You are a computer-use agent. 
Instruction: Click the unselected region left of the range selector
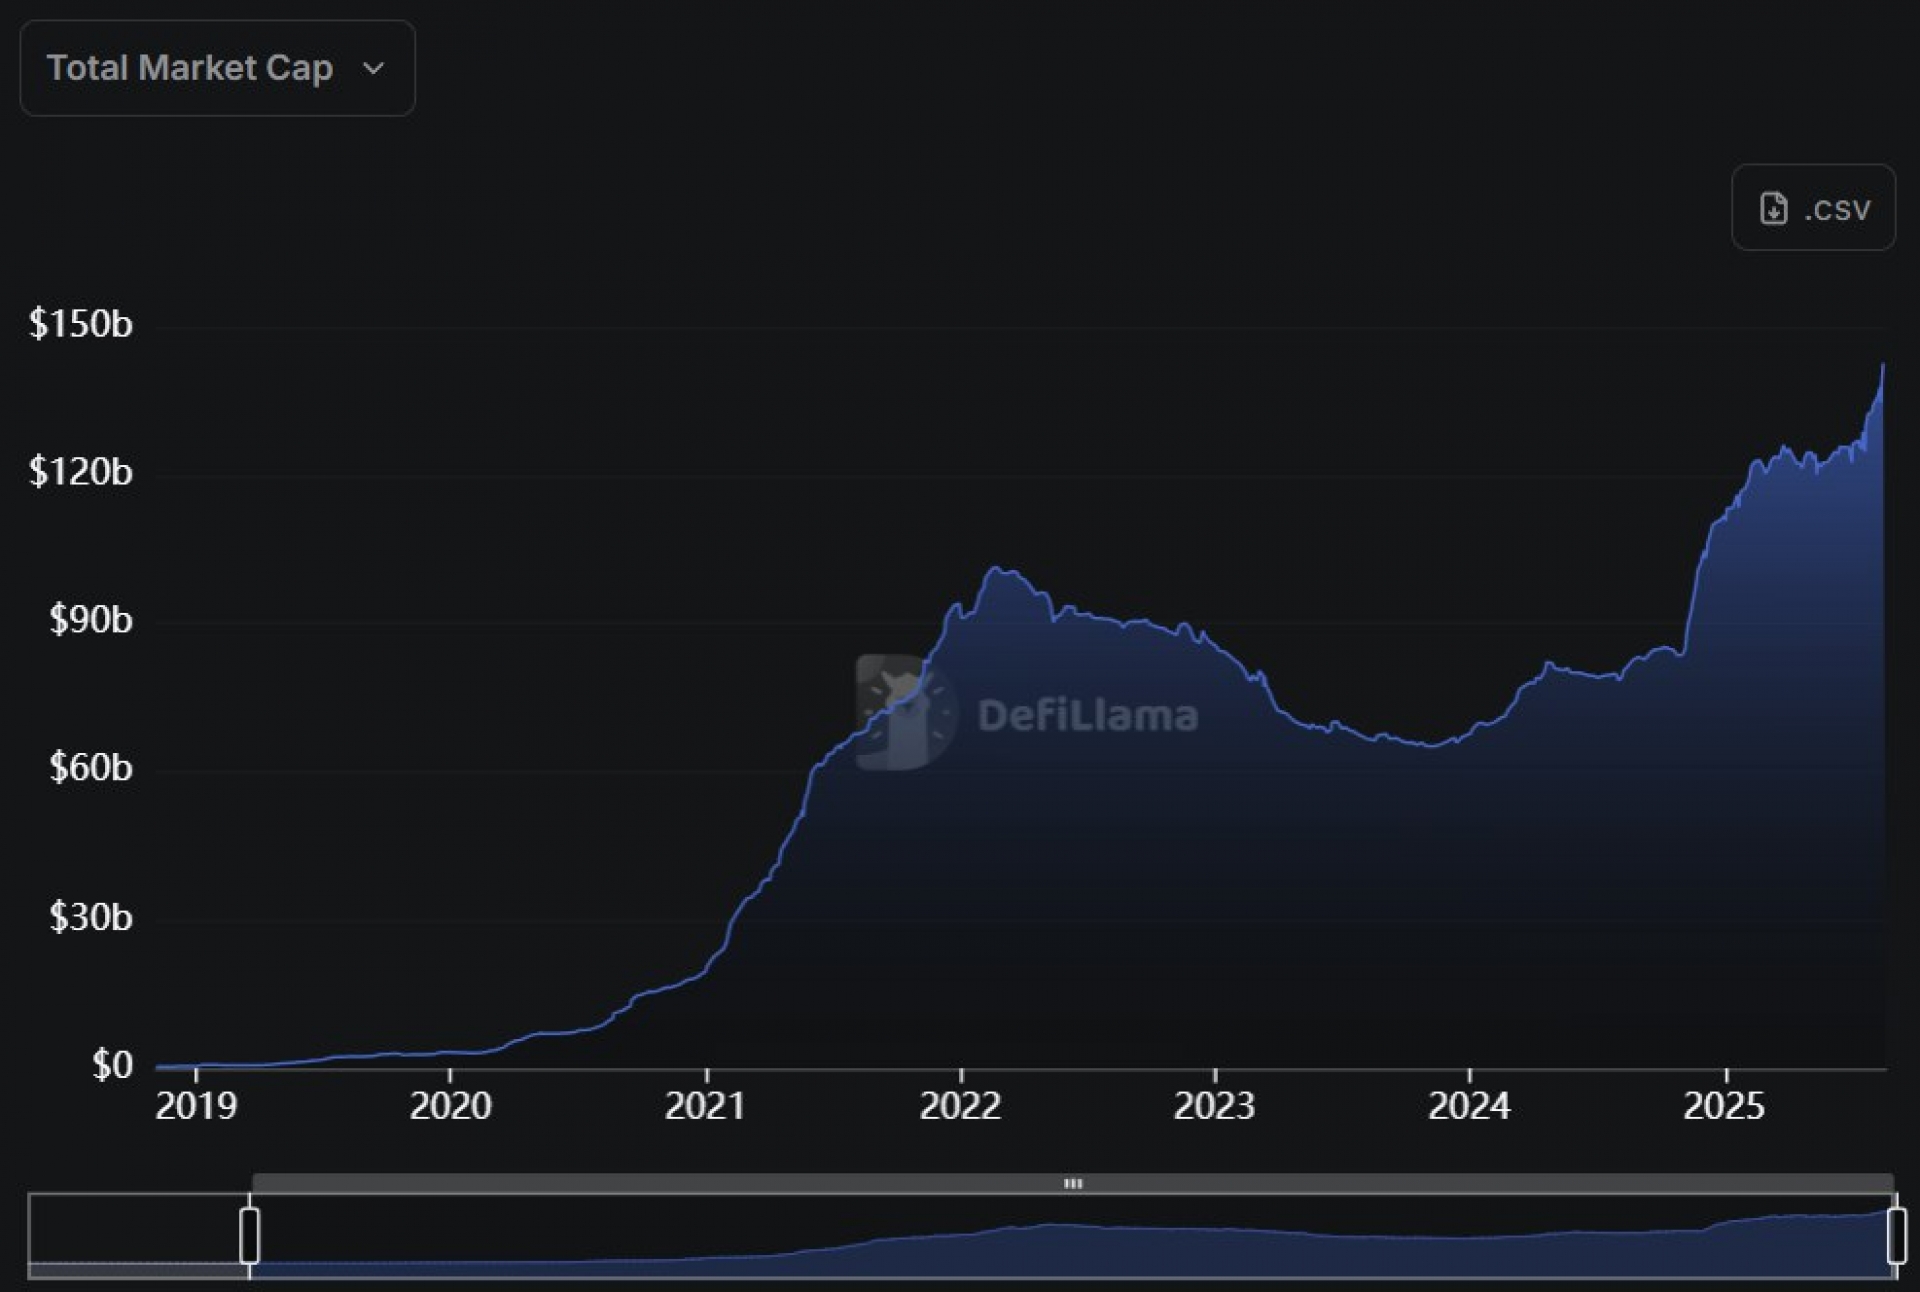coord(135,1236)
